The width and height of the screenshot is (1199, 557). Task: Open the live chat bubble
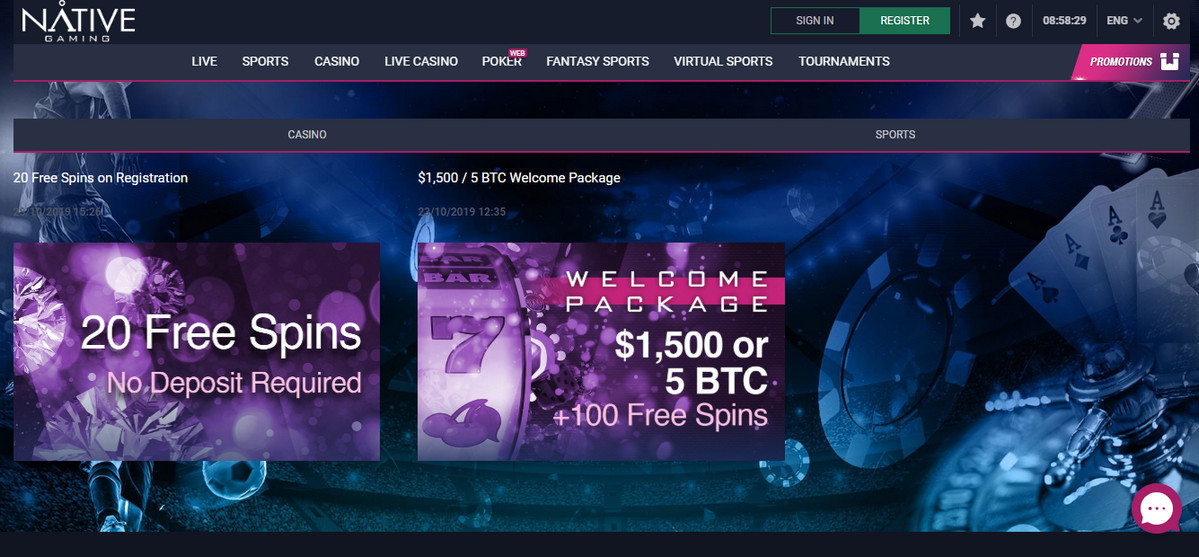coord(1156,508)
